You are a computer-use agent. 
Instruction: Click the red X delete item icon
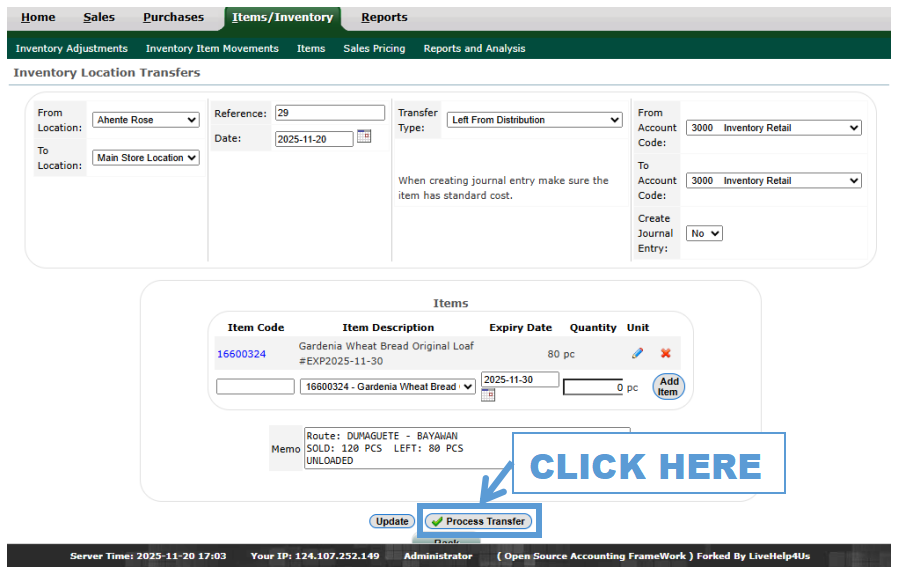click(665, 353)
